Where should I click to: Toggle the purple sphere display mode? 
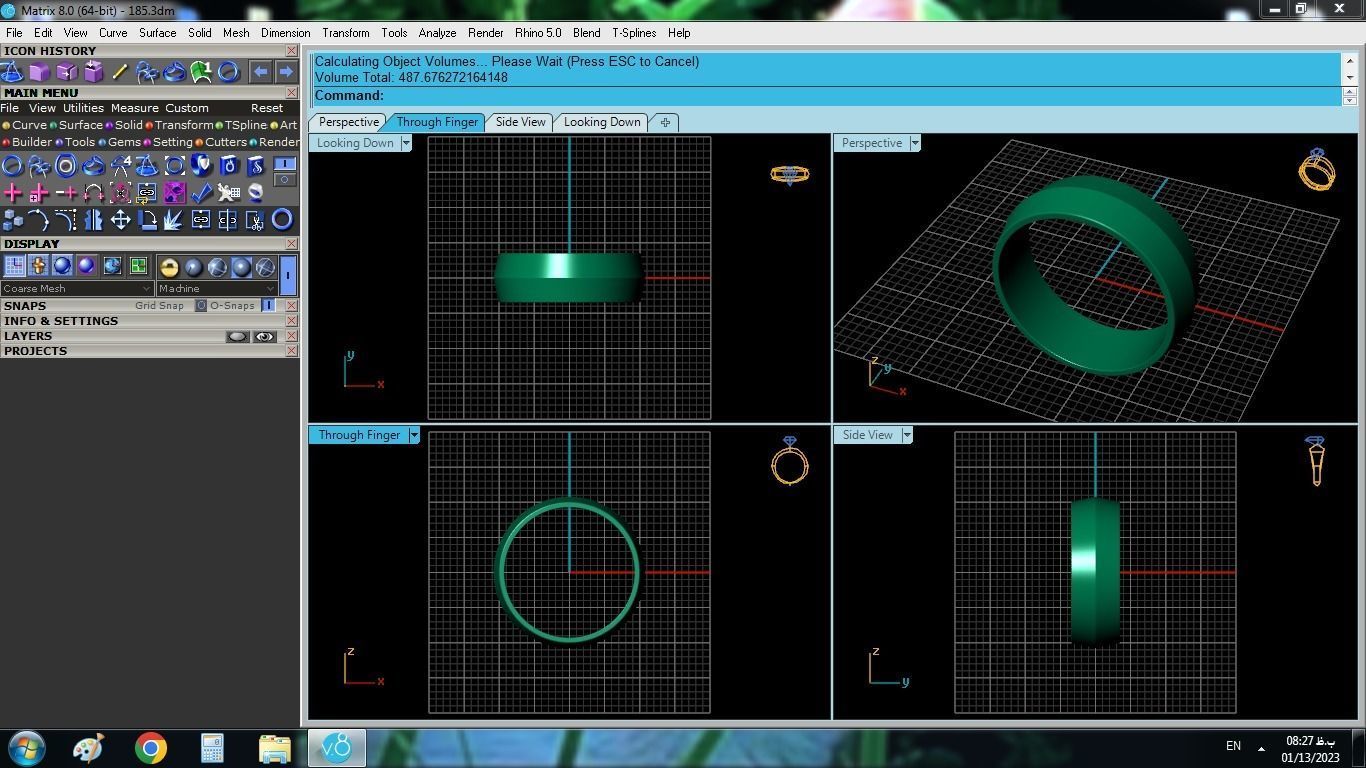[86, 265]
